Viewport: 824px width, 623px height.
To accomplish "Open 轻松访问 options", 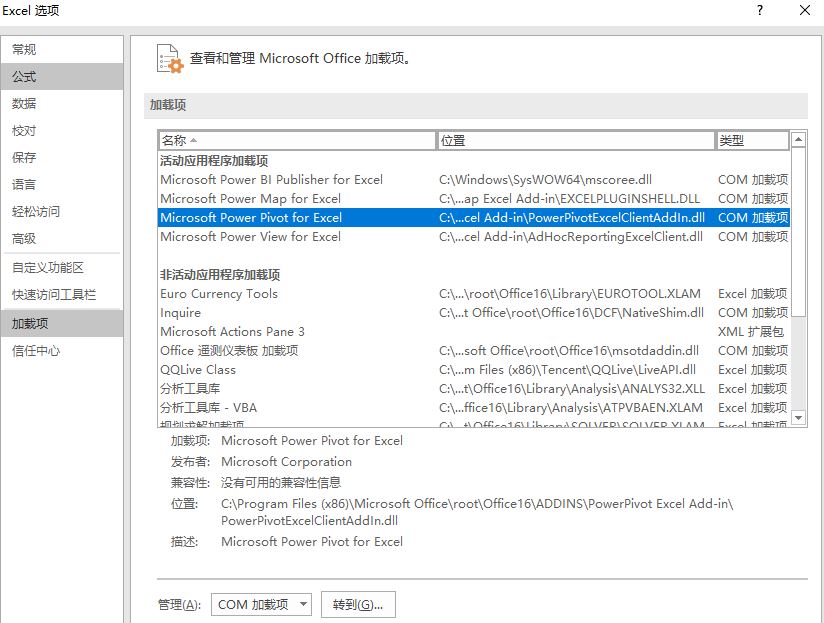I will click(62, 211).
